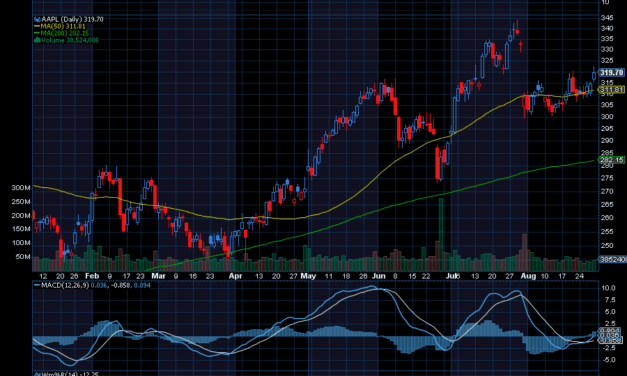
Task: Click the '290' price axis label
Action: point(607,141)
